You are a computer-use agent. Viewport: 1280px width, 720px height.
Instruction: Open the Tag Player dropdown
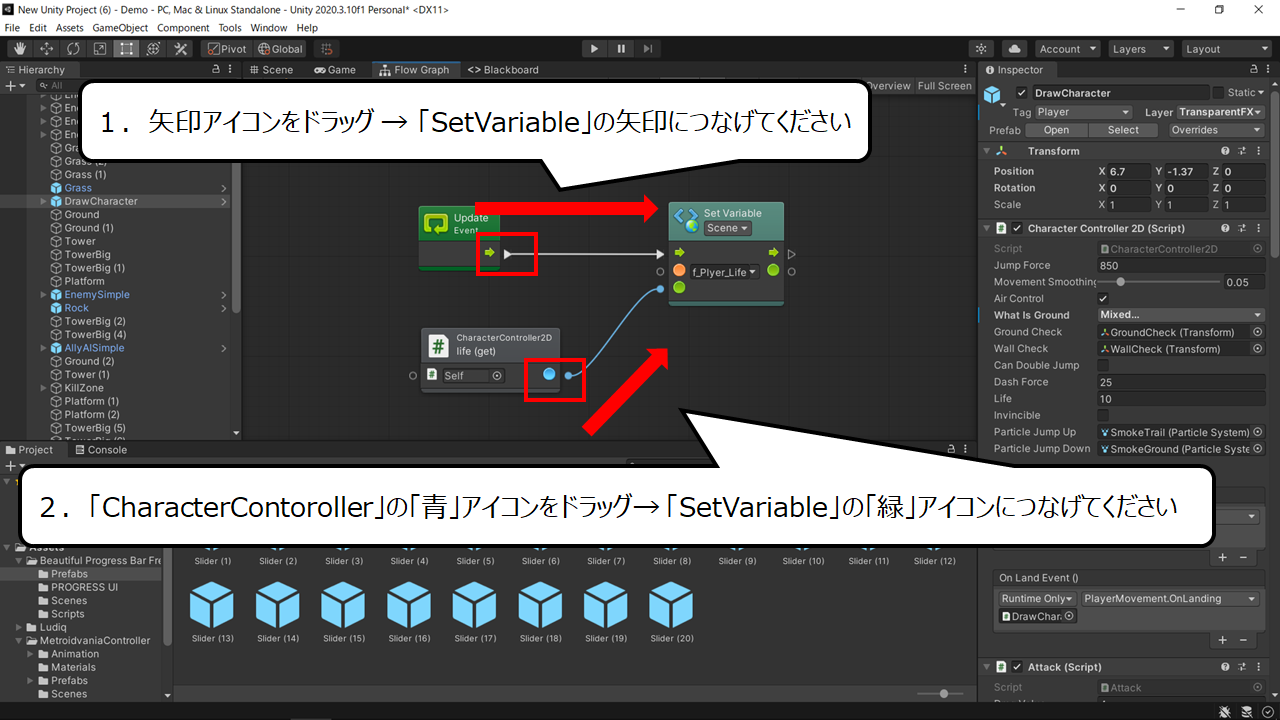pos(1083,112)
